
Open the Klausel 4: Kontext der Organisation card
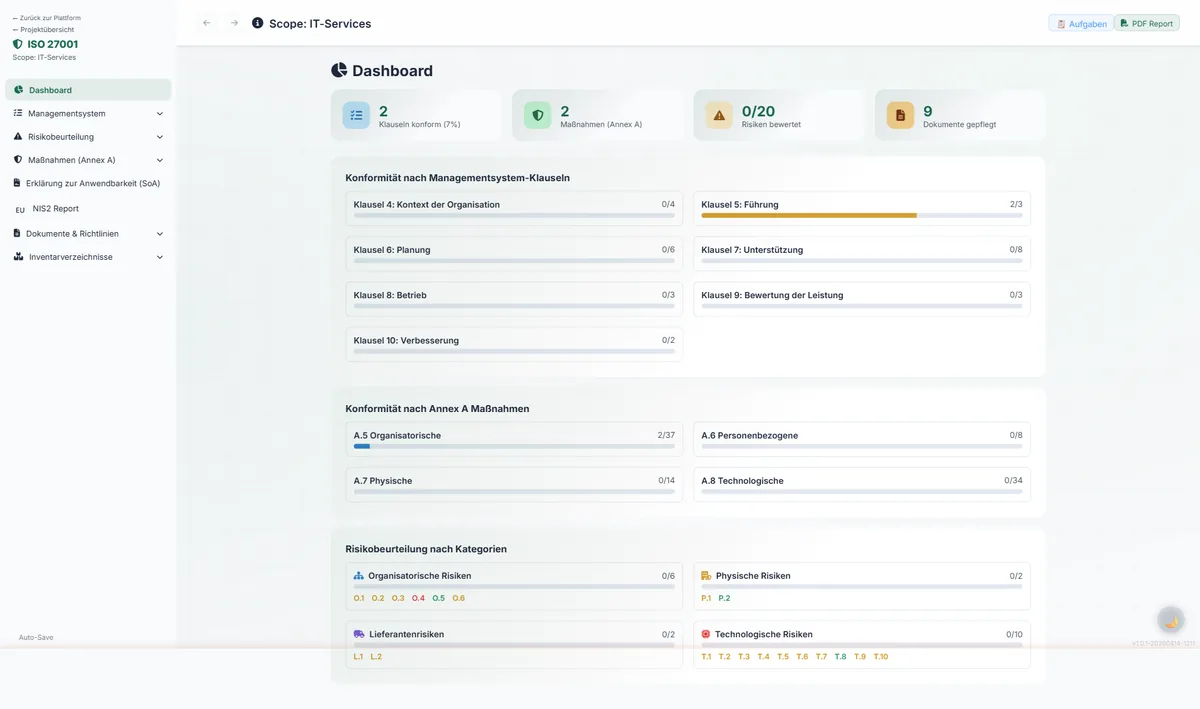point(514,209)
